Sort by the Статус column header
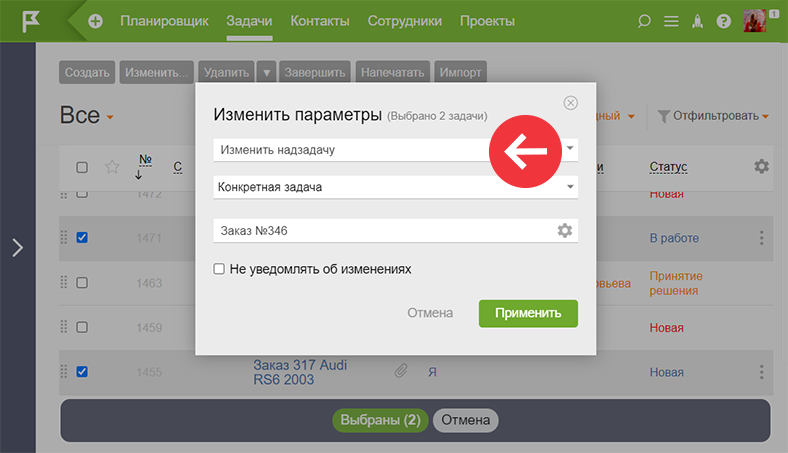The height and width of the screenshot is (453, 788). tap(668, 167)
